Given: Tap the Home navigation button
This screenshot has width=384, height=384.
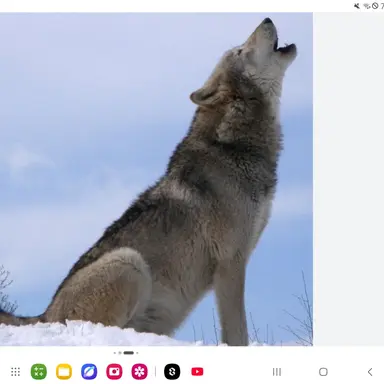Looking at the screenshot, I should [x=323, y=372].
